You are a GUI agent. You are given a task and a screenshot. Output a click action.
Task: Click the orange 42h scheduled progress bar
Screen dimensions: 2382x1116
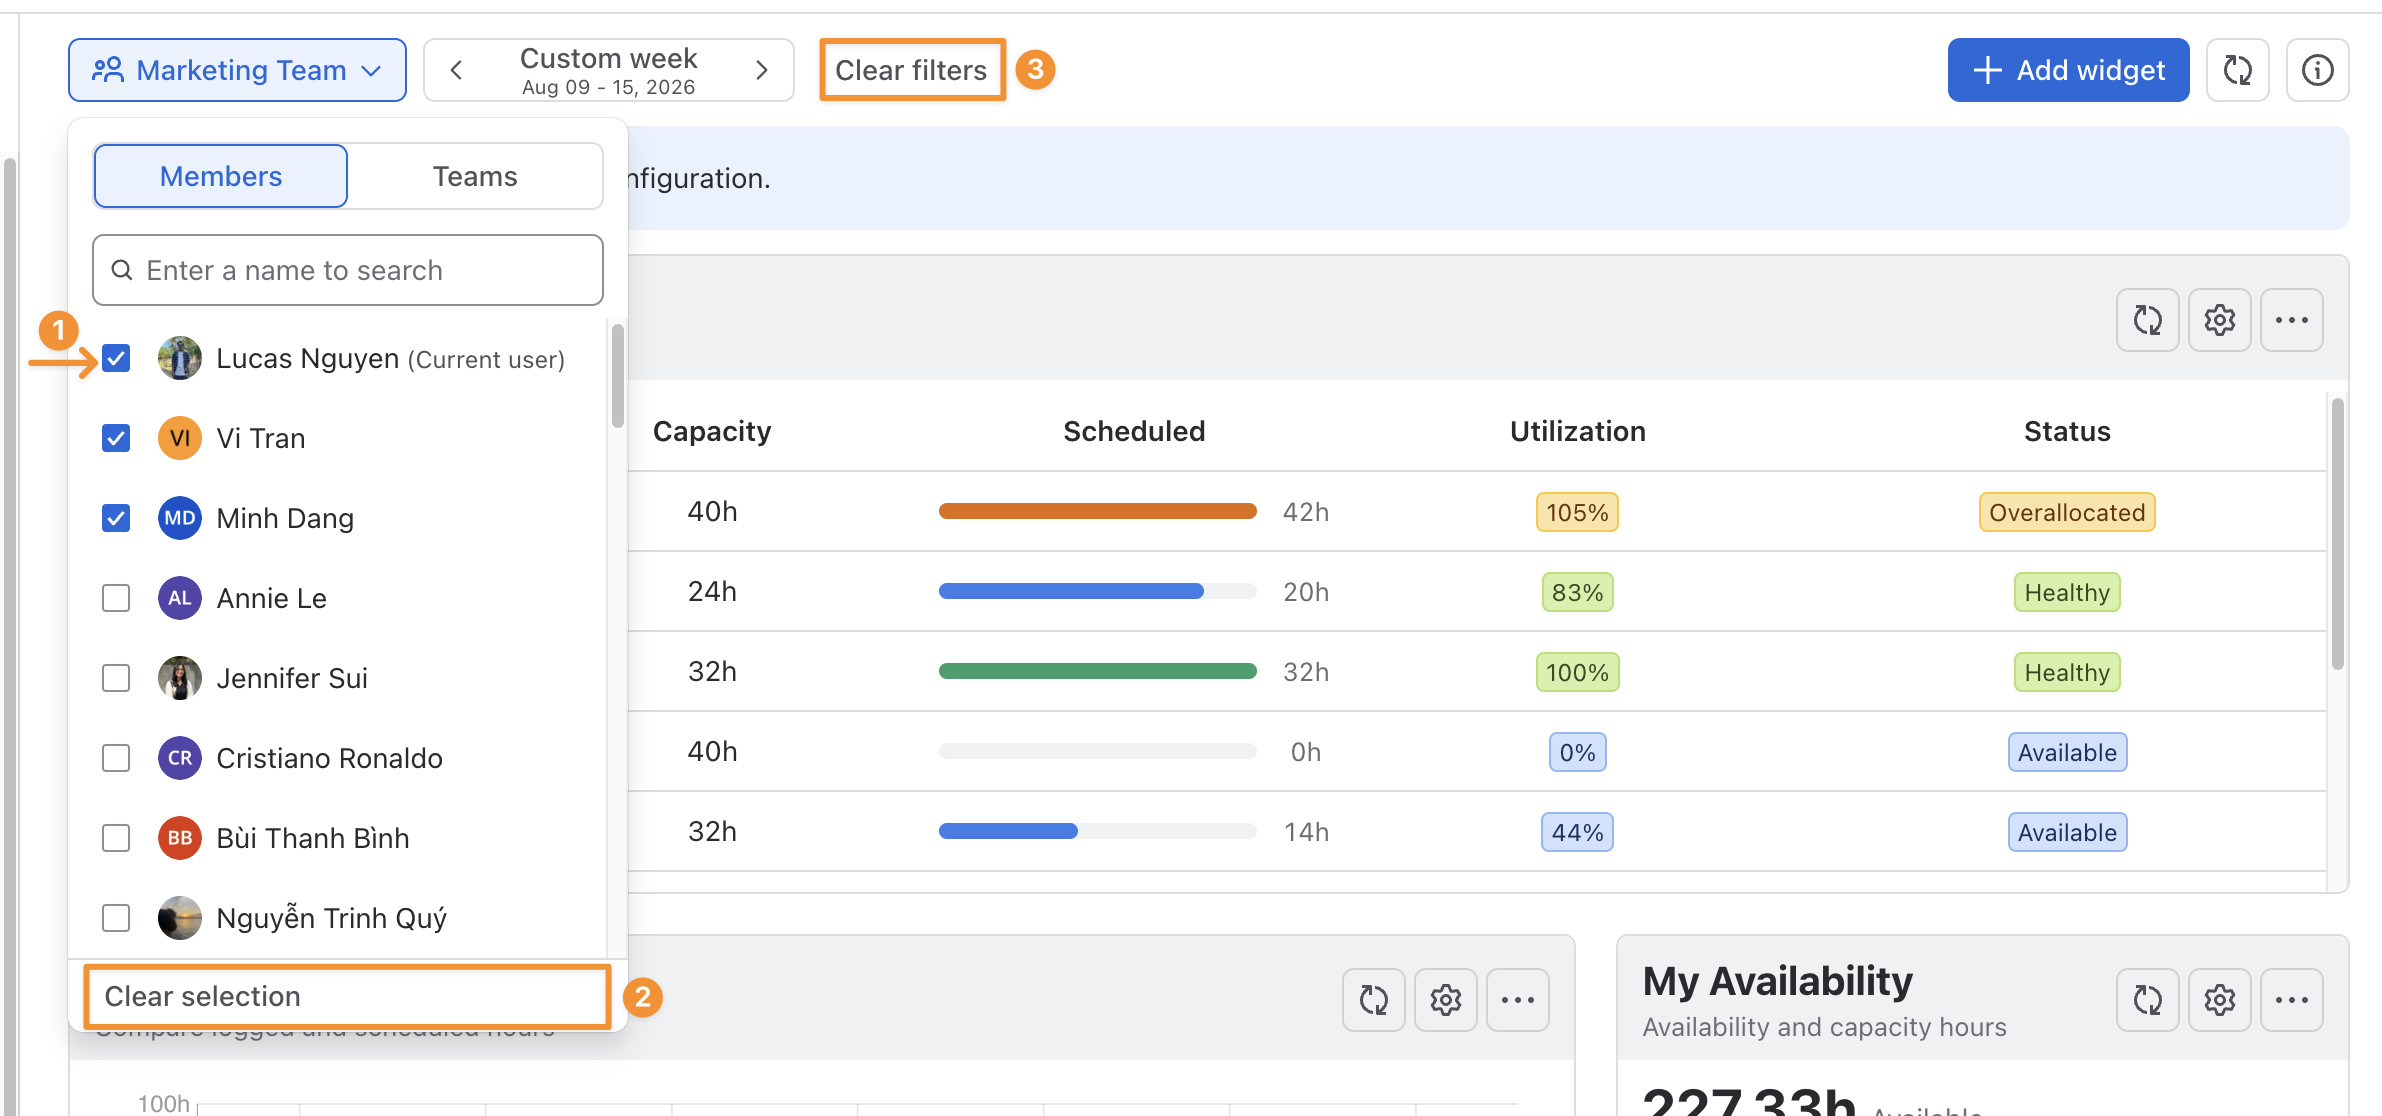coord(1097,511)
